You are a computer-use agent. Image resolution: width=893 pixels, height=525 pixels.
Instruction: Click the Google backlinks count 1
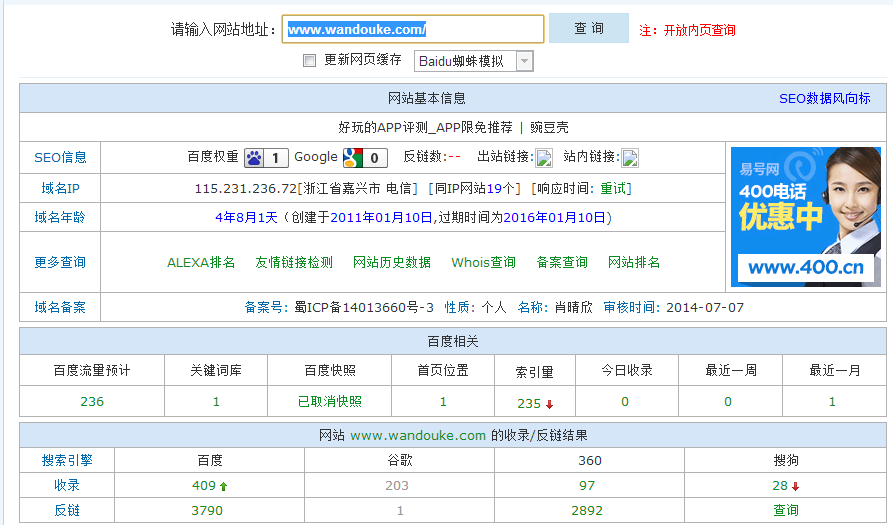[400, 511]
